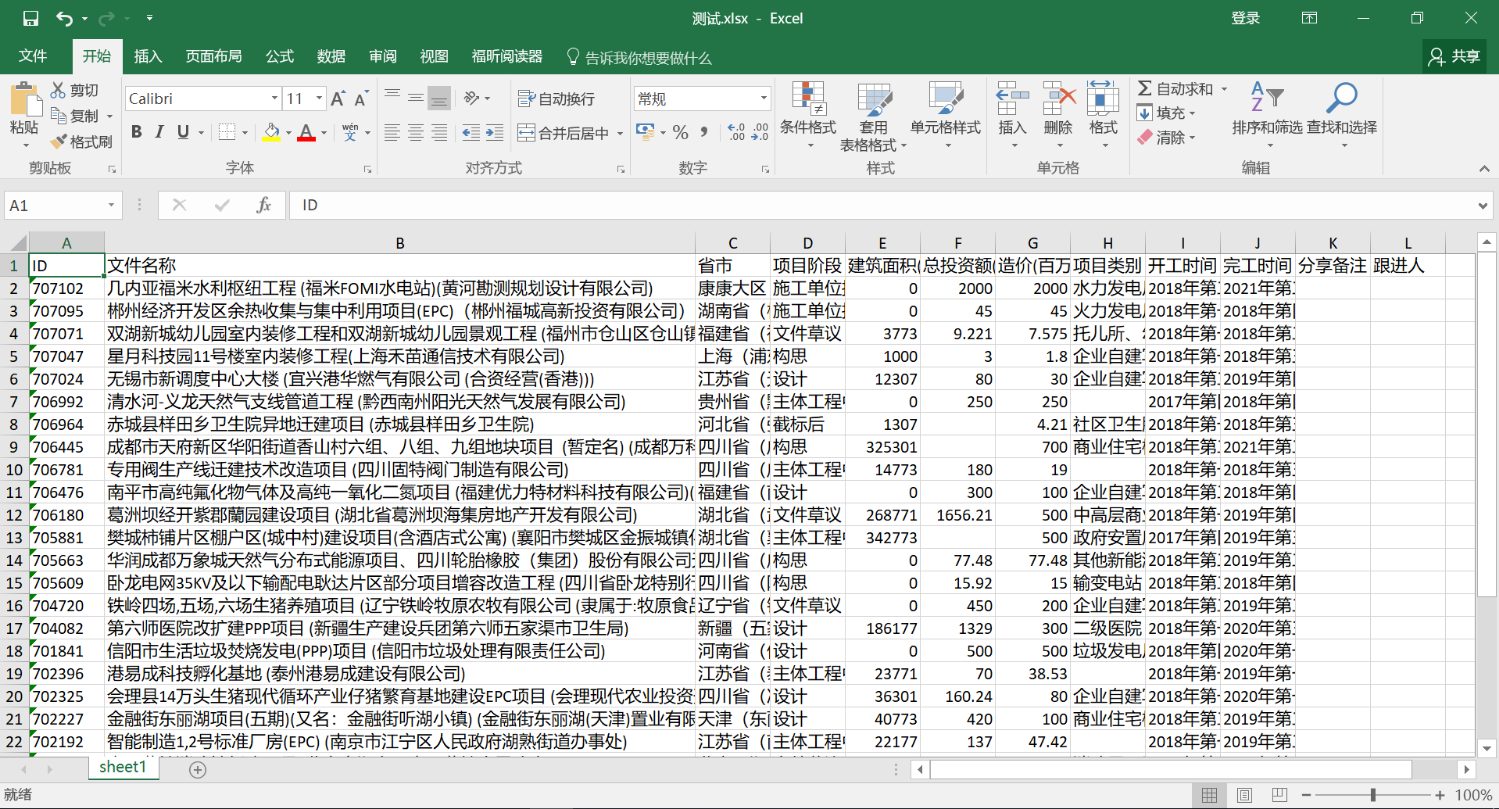Expand the formula bar
The image size is (1499, 809).
pos(1484,205)
